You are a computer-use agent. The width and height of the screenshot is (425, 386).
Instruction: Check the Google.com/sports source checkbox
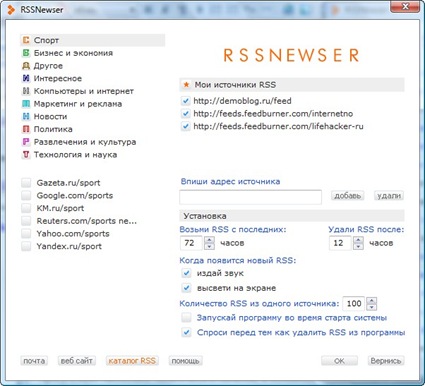coord(26,195)
